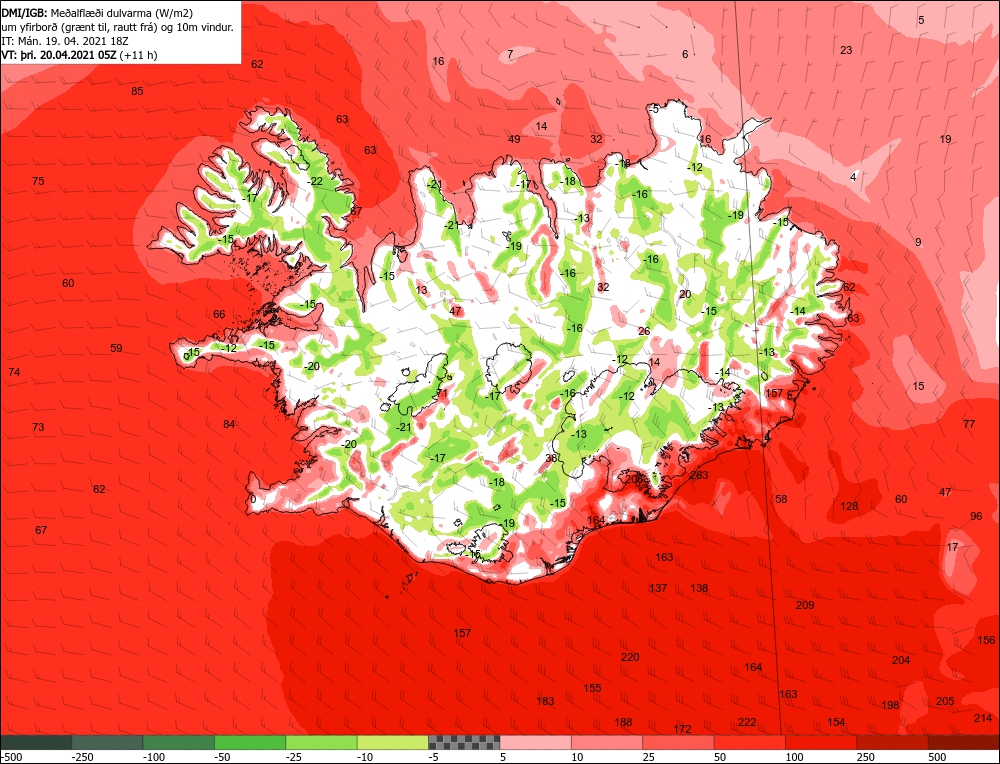This screenshot has width=1000, height=764.
Task: Pick the legend color between 100 and 250
Action: click(821, 742)
